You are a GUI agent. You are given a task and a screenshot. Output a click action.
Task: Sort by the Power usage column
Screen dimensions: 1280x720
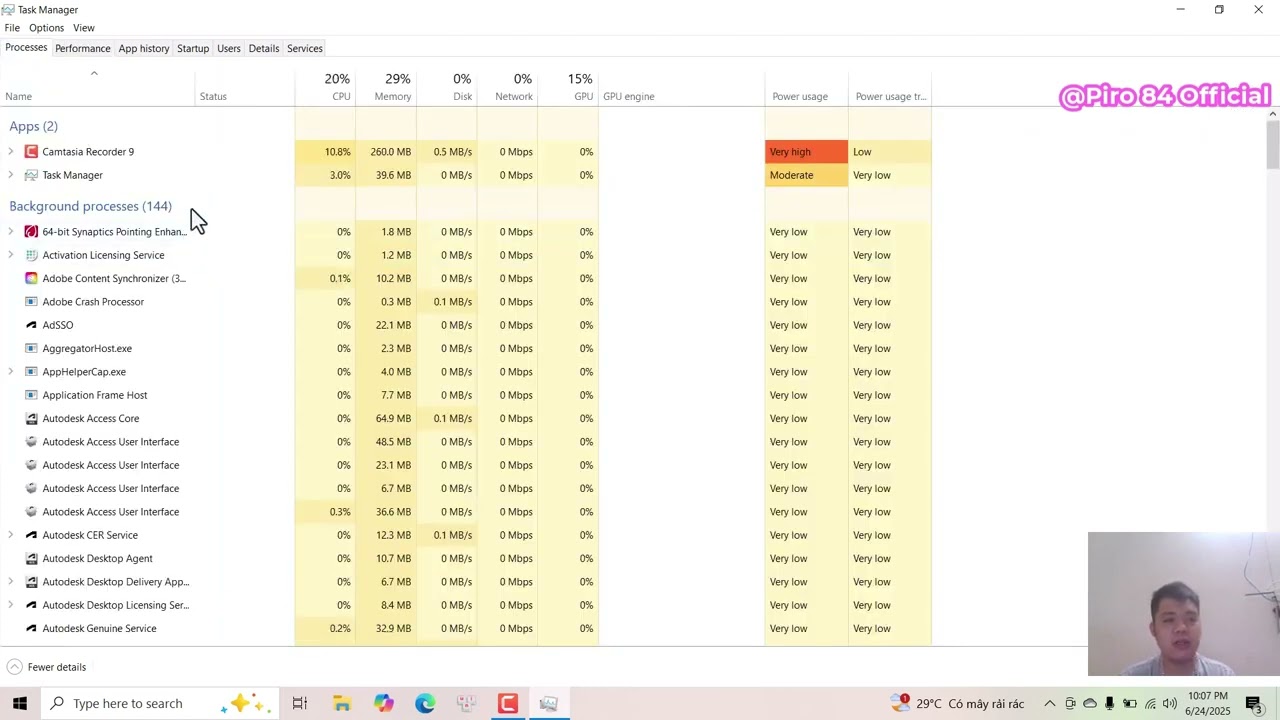[x=806, y=87]
